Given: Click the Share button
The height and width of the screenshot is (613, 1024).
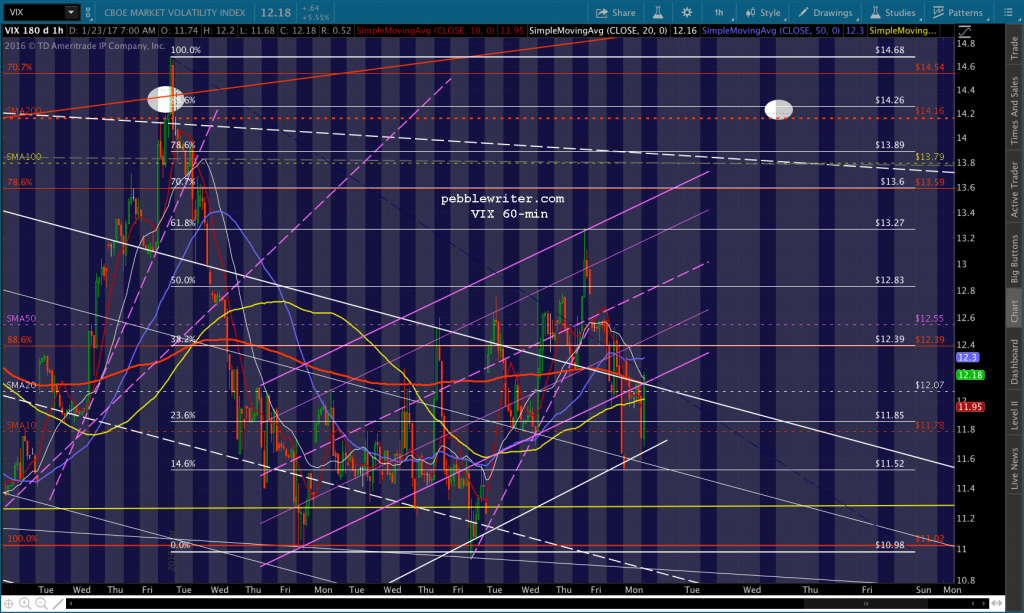Looking at the screenshot, I should (x=615, y=12).
